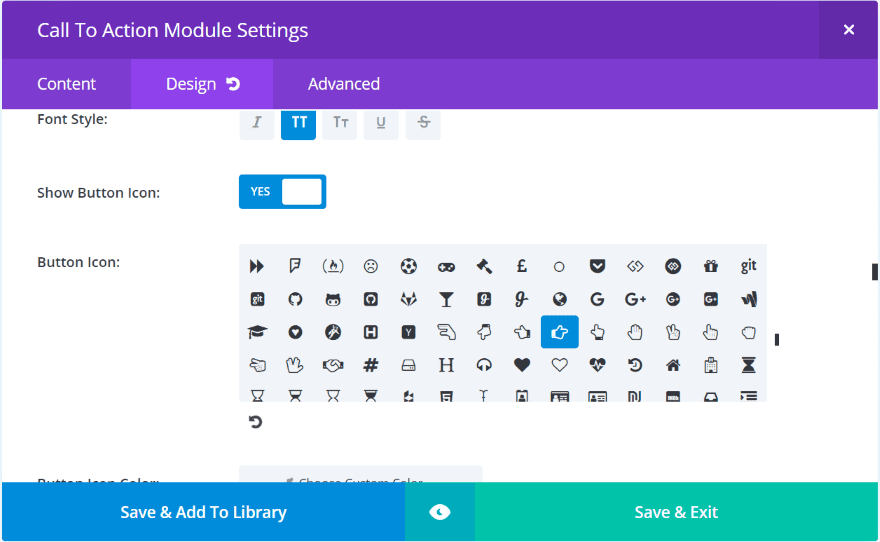Select the square Google Plus icon
The width and height of the screenshot is (880, 542).
[x=711, y=299]
